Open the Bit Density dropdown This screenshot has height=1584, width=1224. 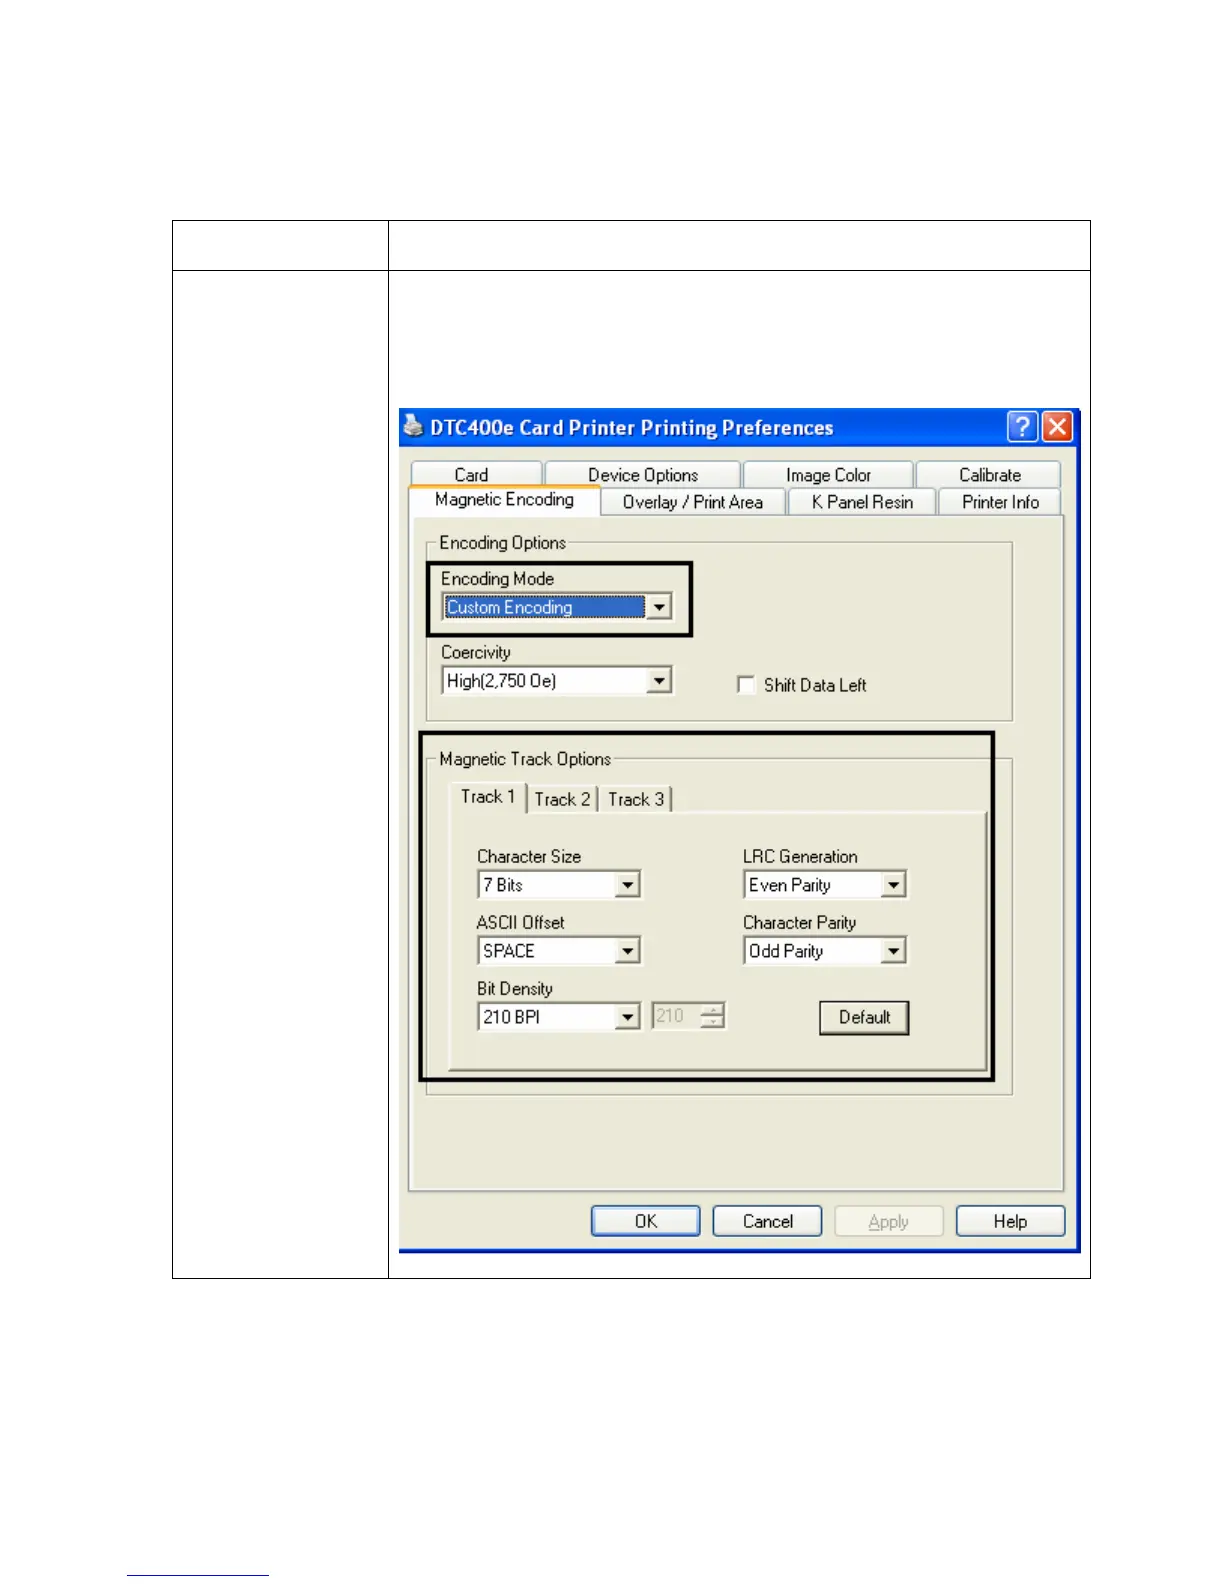627,1017
